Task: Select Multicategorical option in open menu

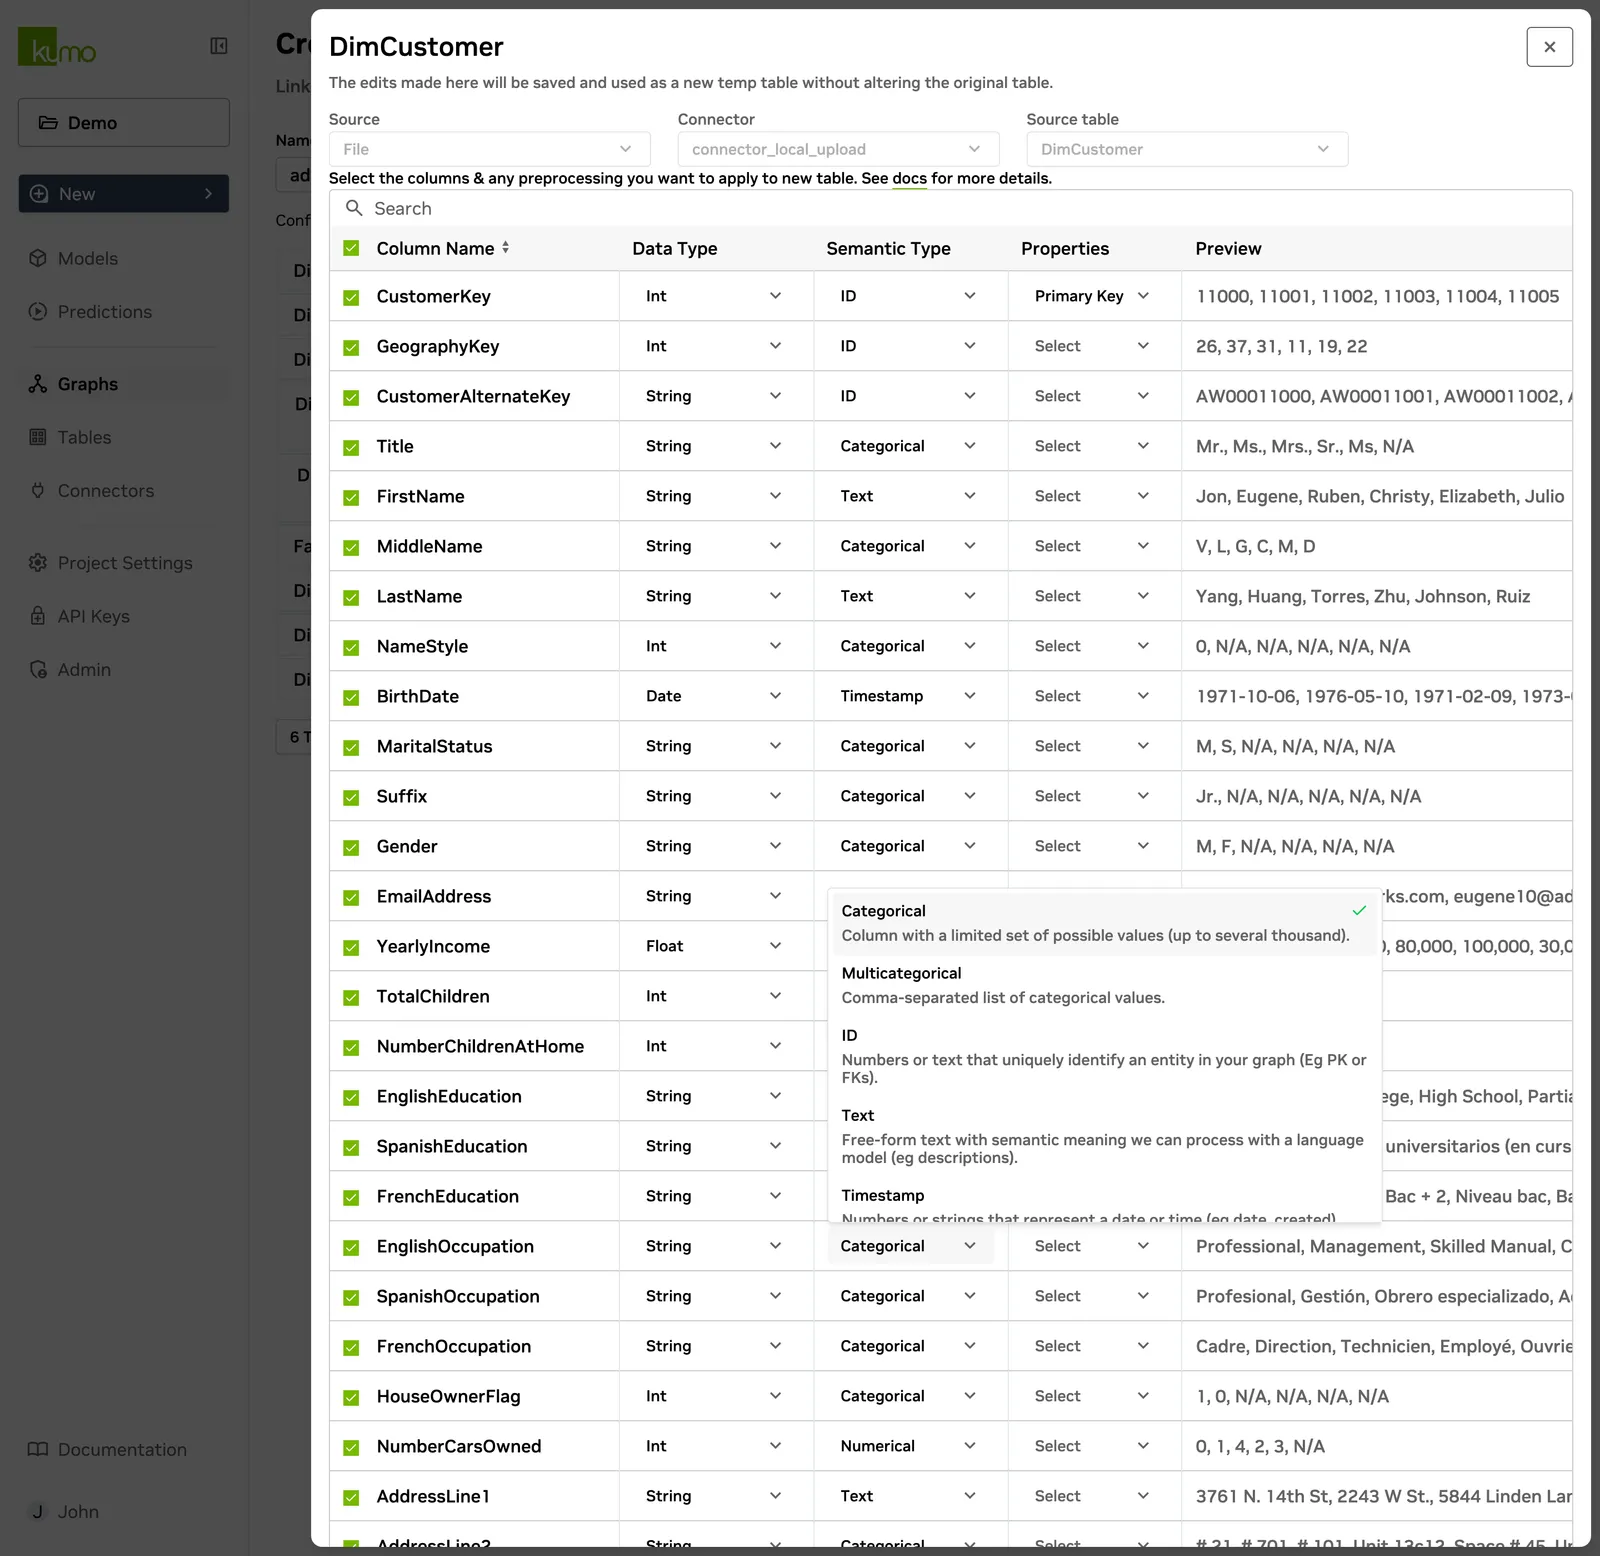Action: (x=1105, y=985)
